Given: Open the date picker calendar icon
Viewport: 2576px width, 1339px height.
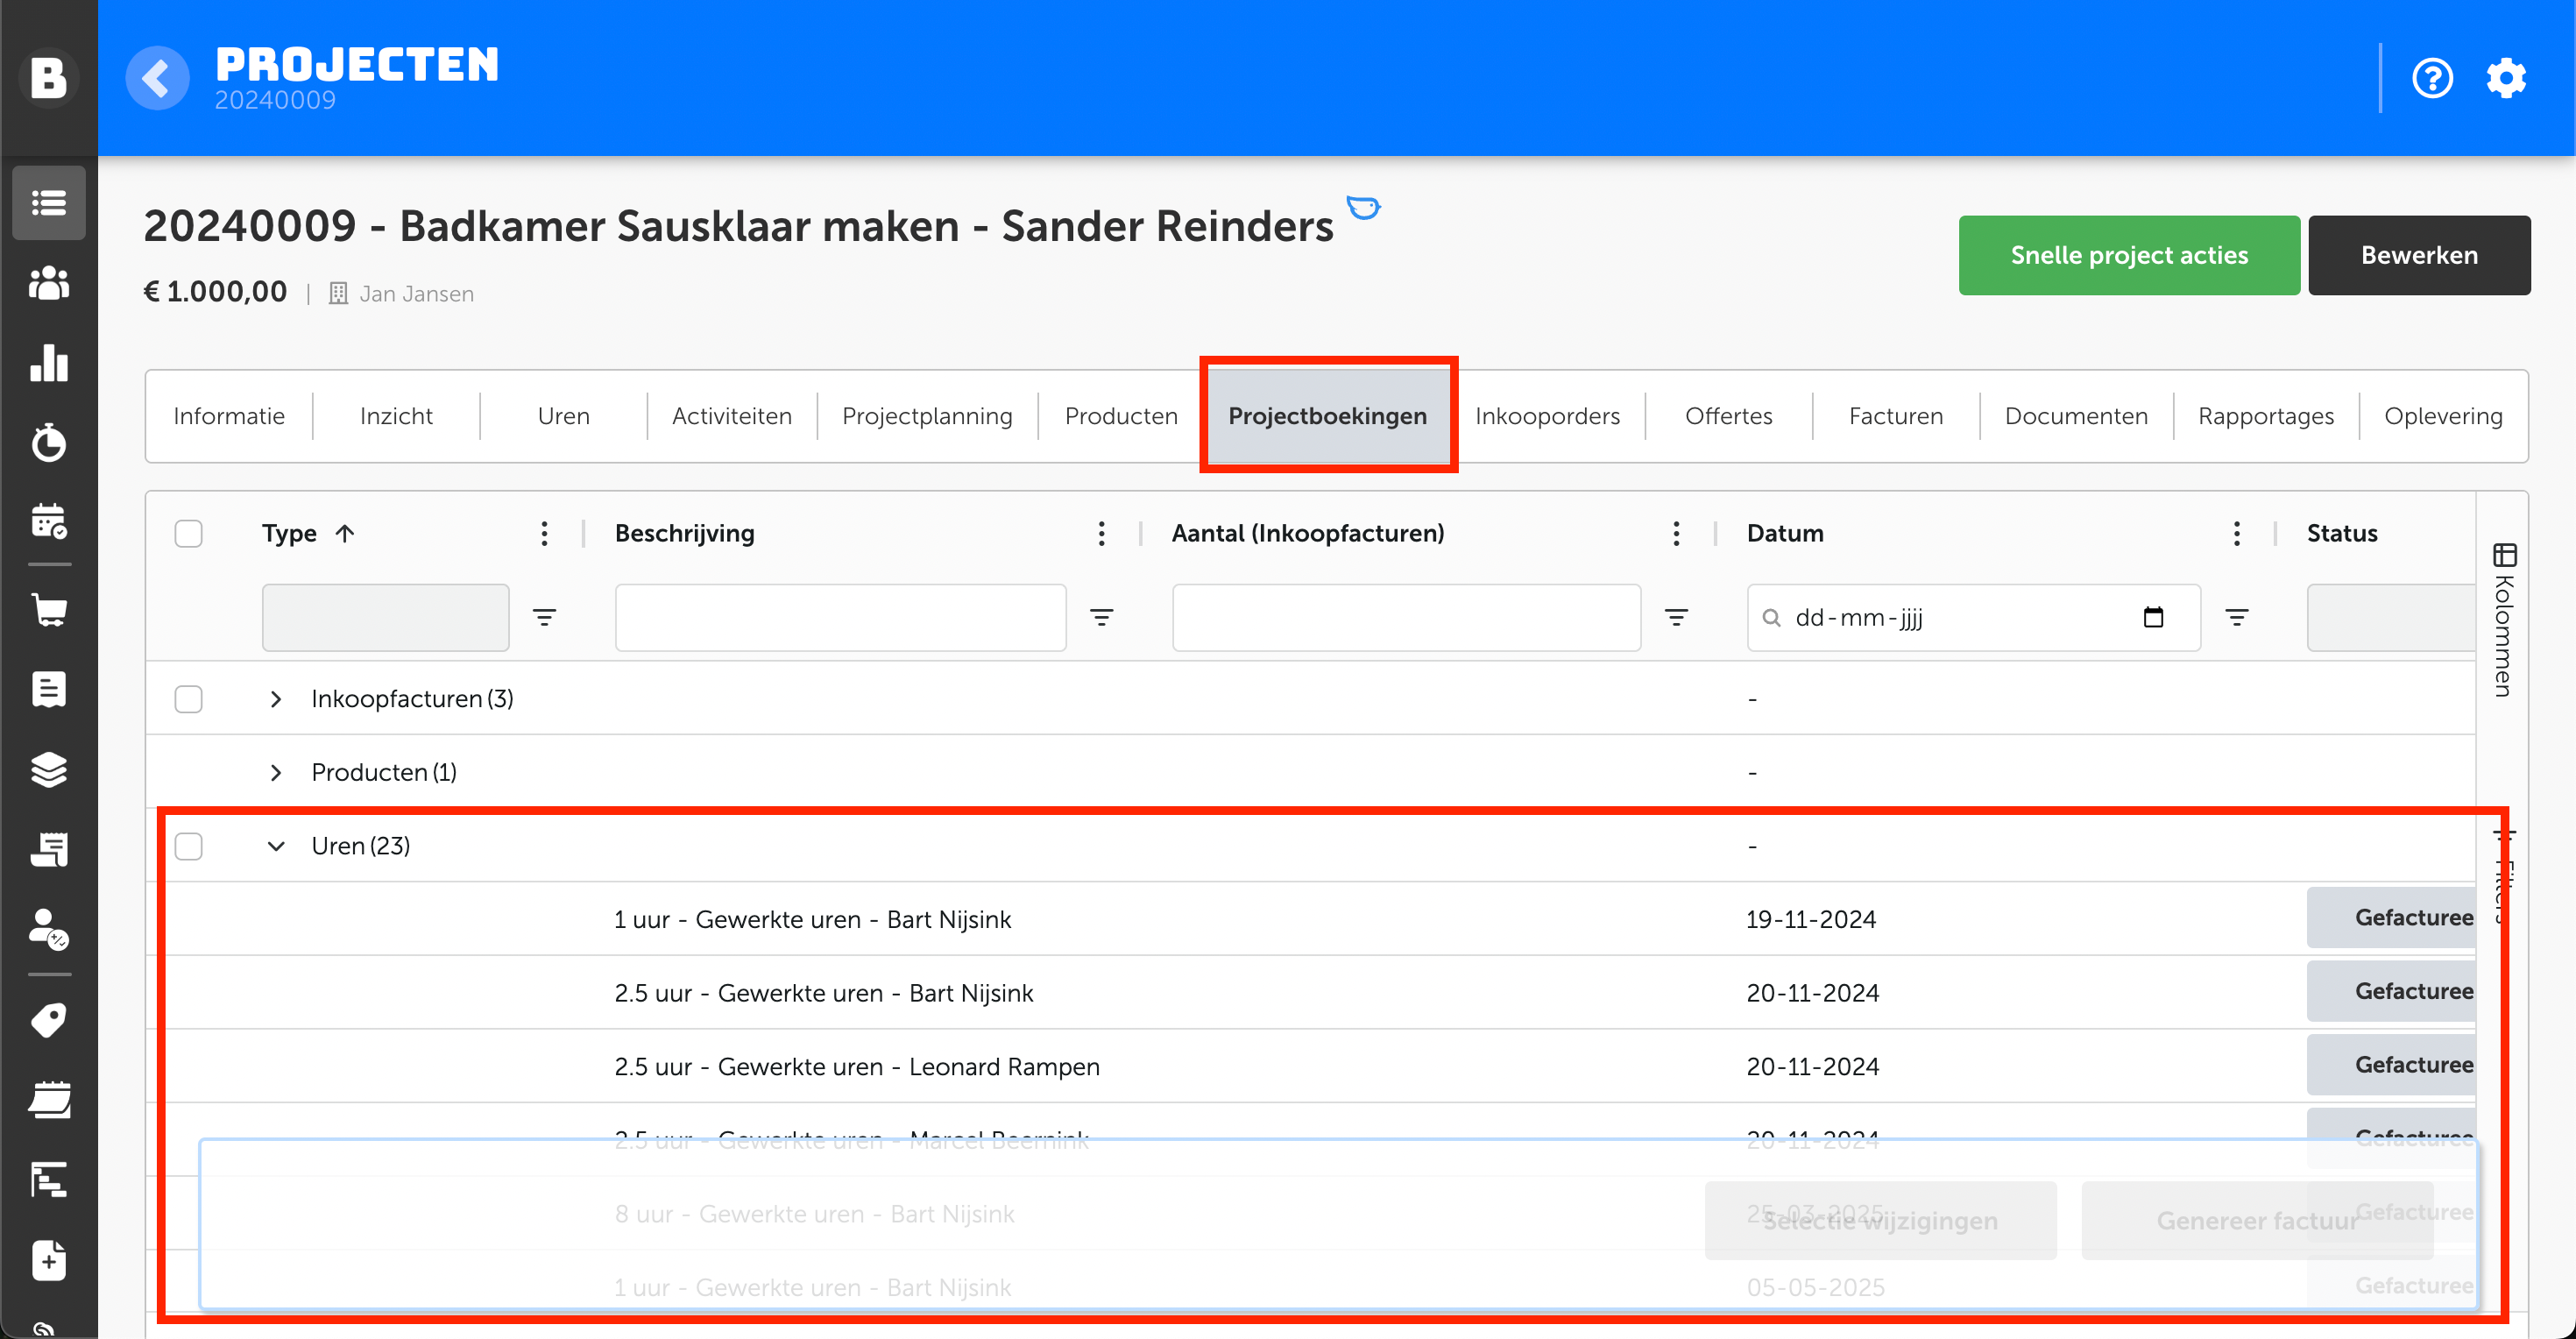Looking at the screenshot, I should [x=2153, y=617].
